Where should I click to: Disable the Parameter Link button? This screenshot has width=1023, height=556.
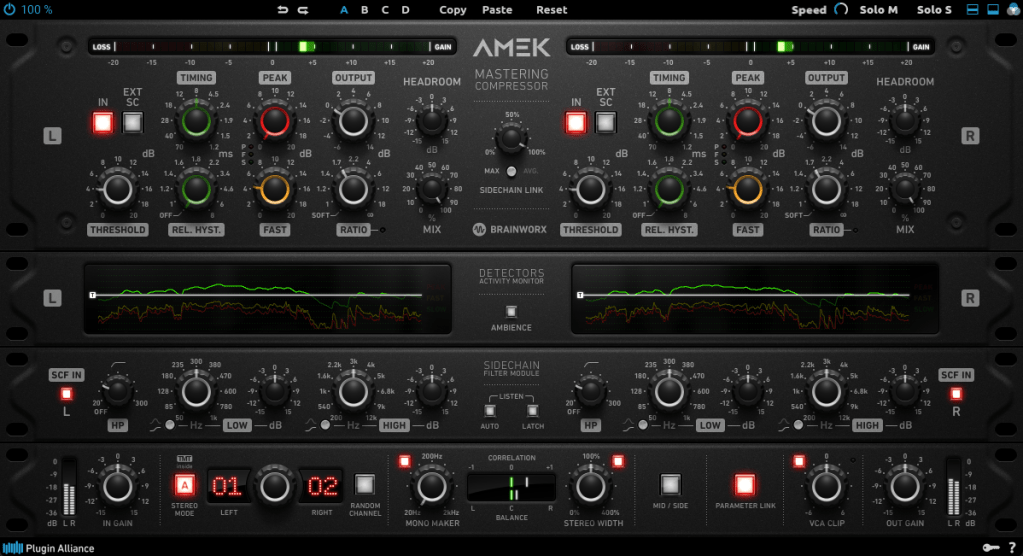click(744, 486)
